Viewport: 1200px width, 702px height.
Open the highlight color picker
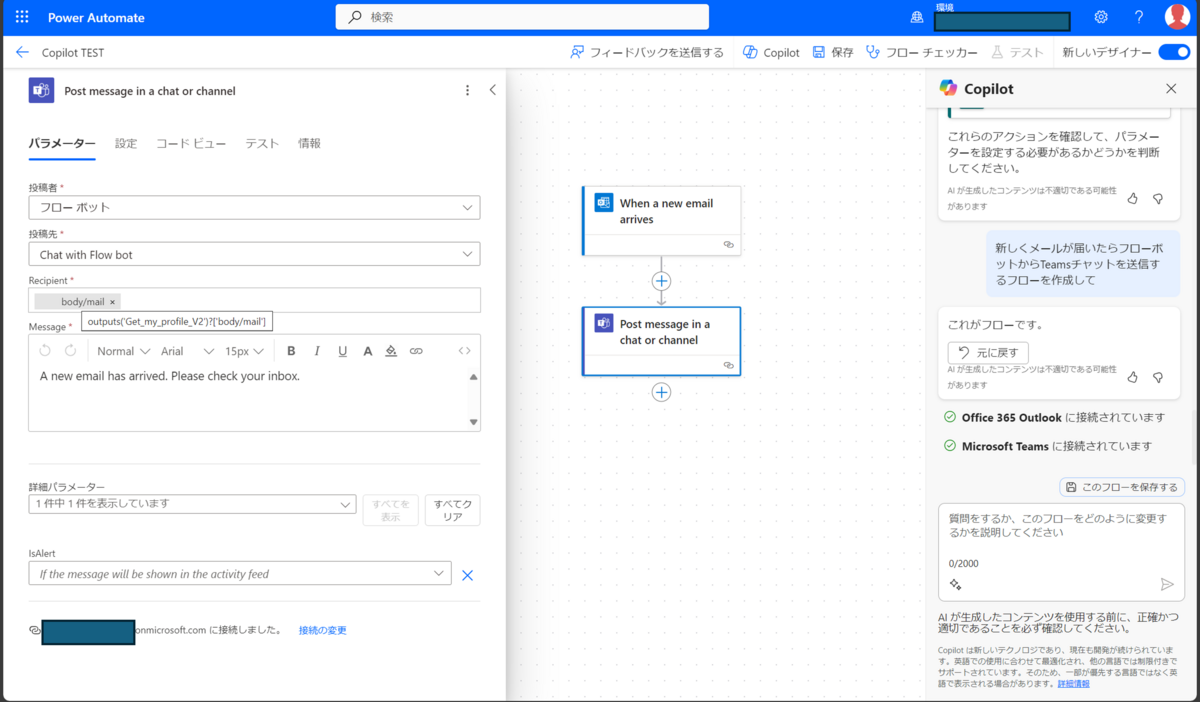point(391,351)
